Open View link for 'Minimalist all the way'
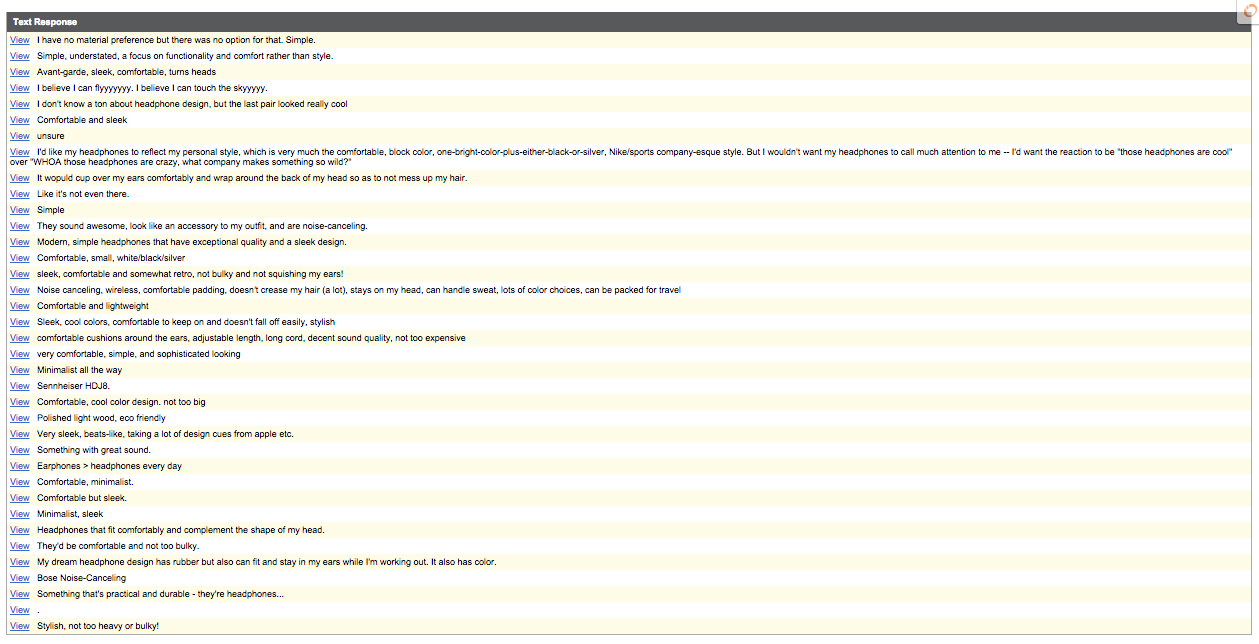1259x644 pixels. [19, 370]
